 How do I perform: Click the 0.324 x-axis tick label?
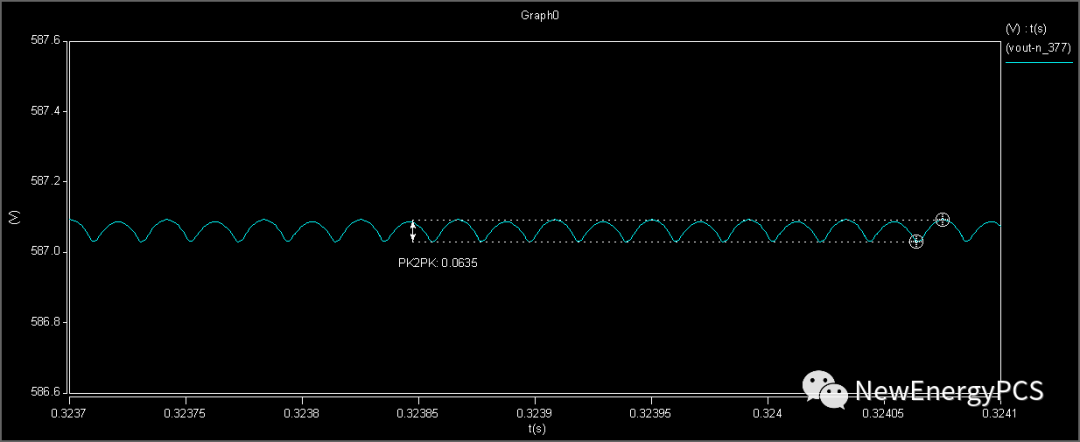coord(767,411)
